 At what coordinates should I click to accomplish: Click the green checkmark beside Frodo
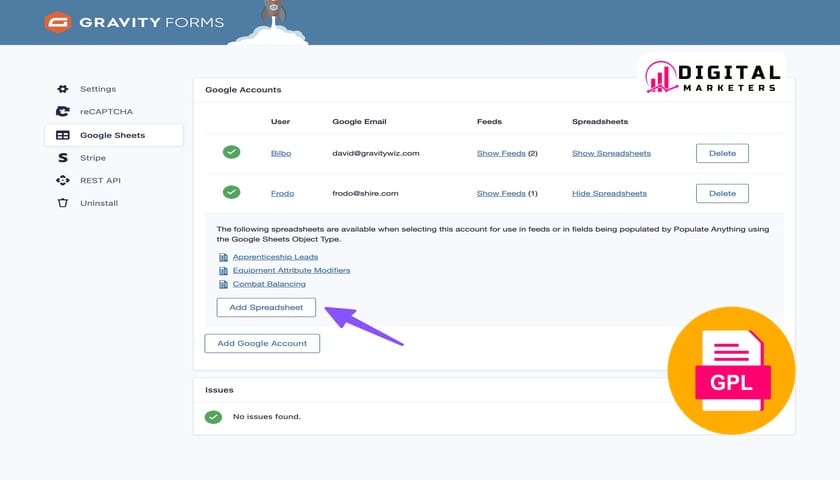point(231,192)
